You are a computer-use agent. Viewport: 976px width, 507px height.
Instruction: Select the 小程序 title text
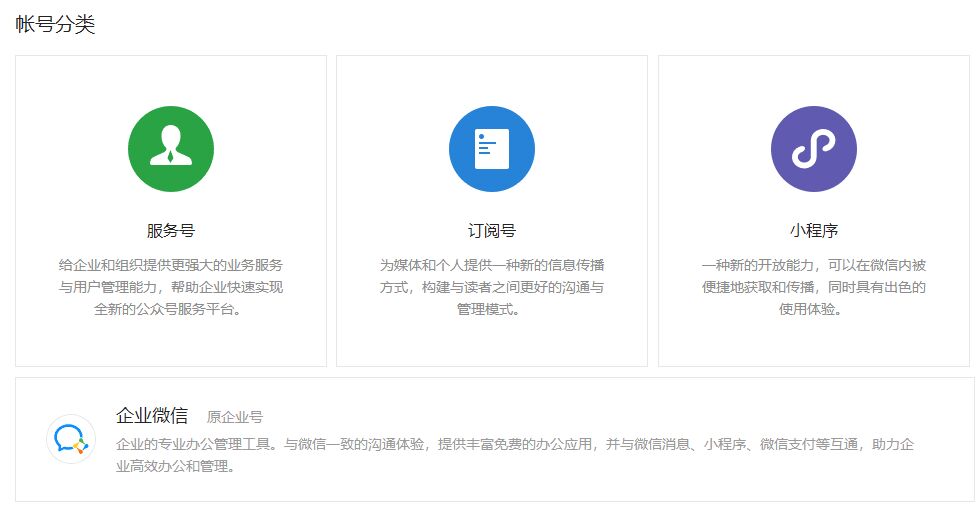pyautogui.click(x=814, y=231)
